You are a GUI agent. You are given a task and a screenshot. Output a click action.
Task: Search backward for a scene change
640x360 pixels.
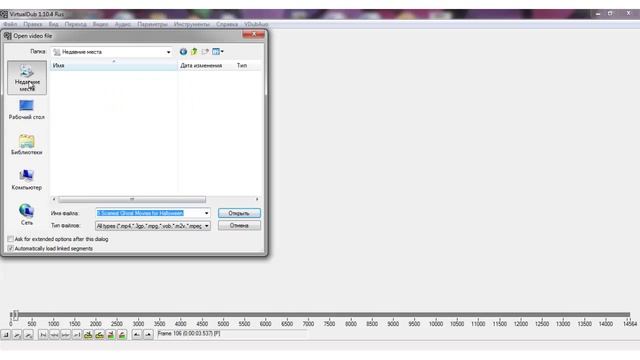point(111,335)
